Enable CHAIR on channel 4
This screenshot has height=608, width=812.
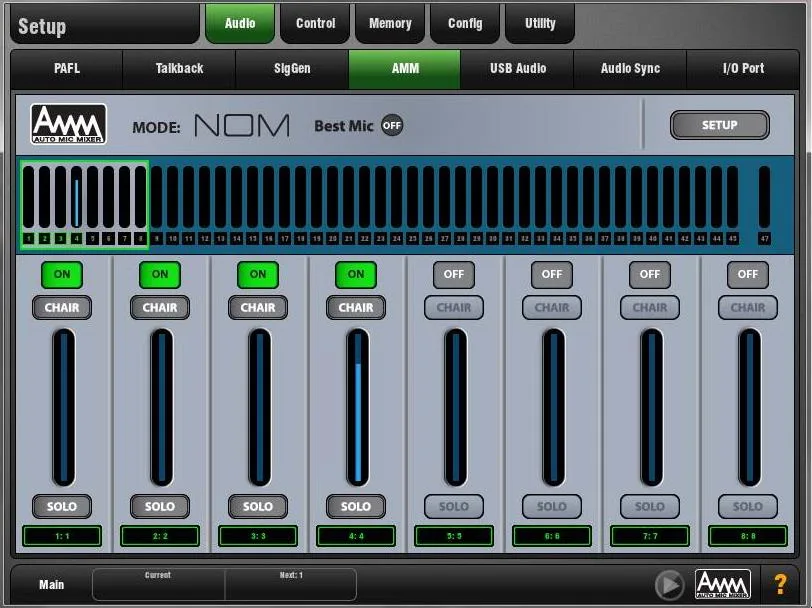click(x=355, y=308)
